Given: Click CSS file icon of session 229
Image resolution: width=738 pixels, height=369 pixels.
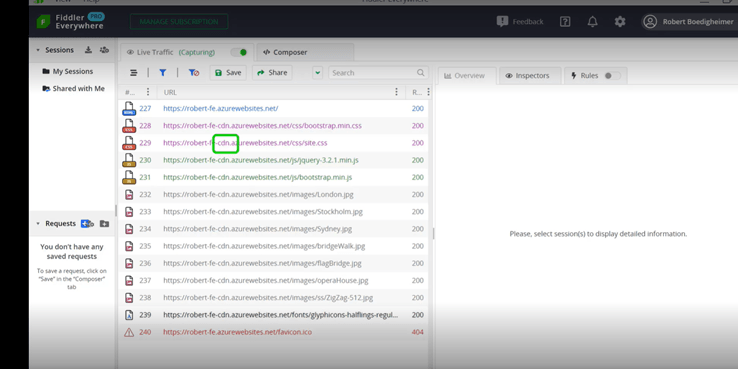Looking at the screenshot, I should click(x=129, y=143).
